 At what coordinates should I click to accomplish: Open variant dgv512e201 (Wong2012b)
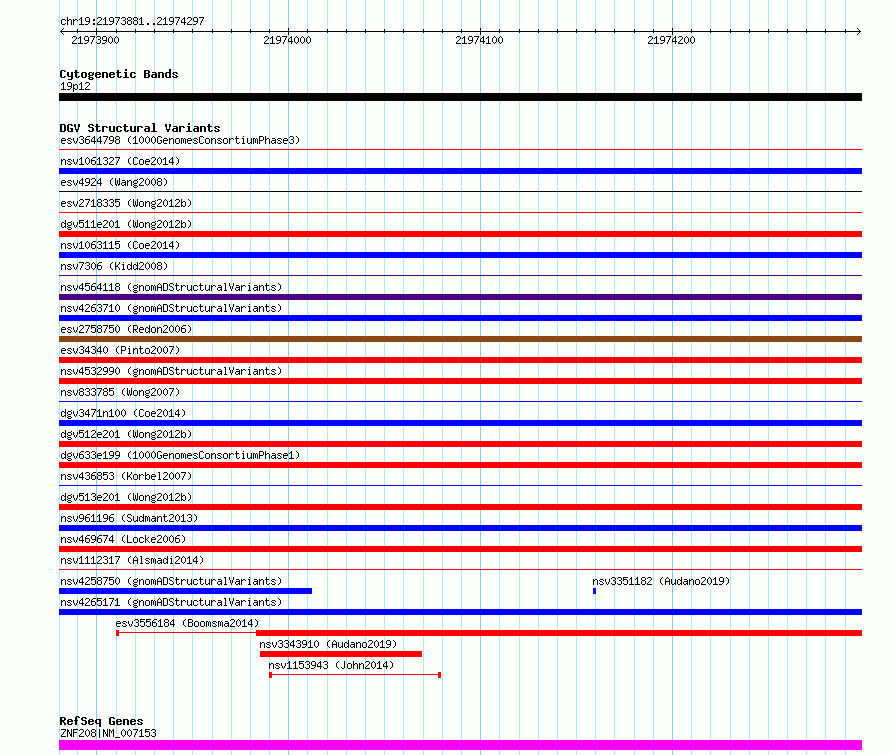[126, 434]
